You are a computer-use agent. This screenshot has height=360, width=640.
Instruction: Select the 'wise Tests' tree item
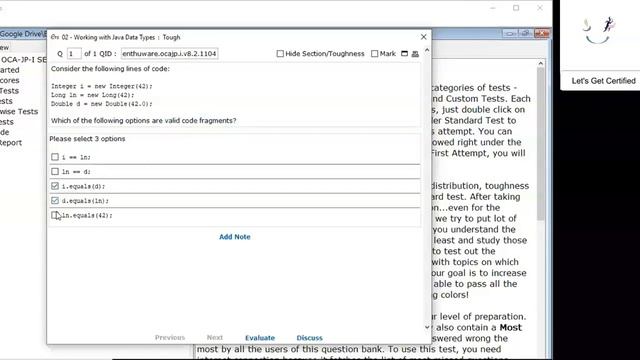point(19,111)
